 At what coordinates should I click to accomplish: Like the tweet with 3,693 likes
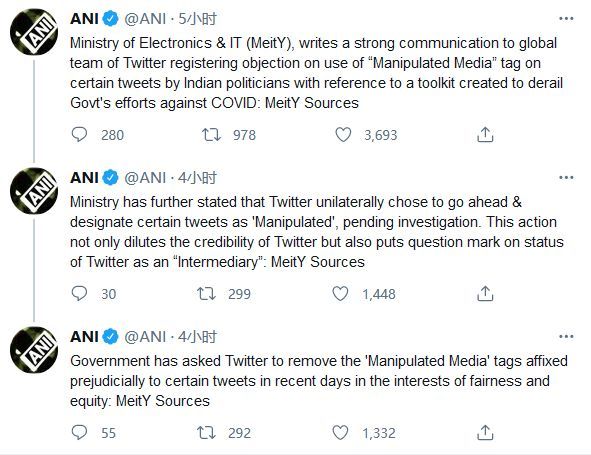tap(343, 135)
